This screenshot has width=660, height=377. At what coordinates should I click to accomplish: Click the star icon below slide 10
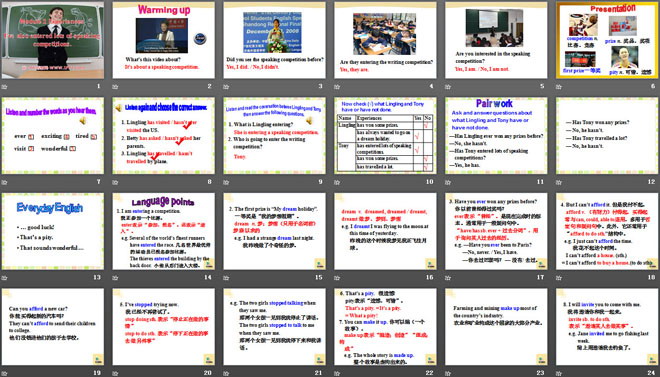point(337,182)
